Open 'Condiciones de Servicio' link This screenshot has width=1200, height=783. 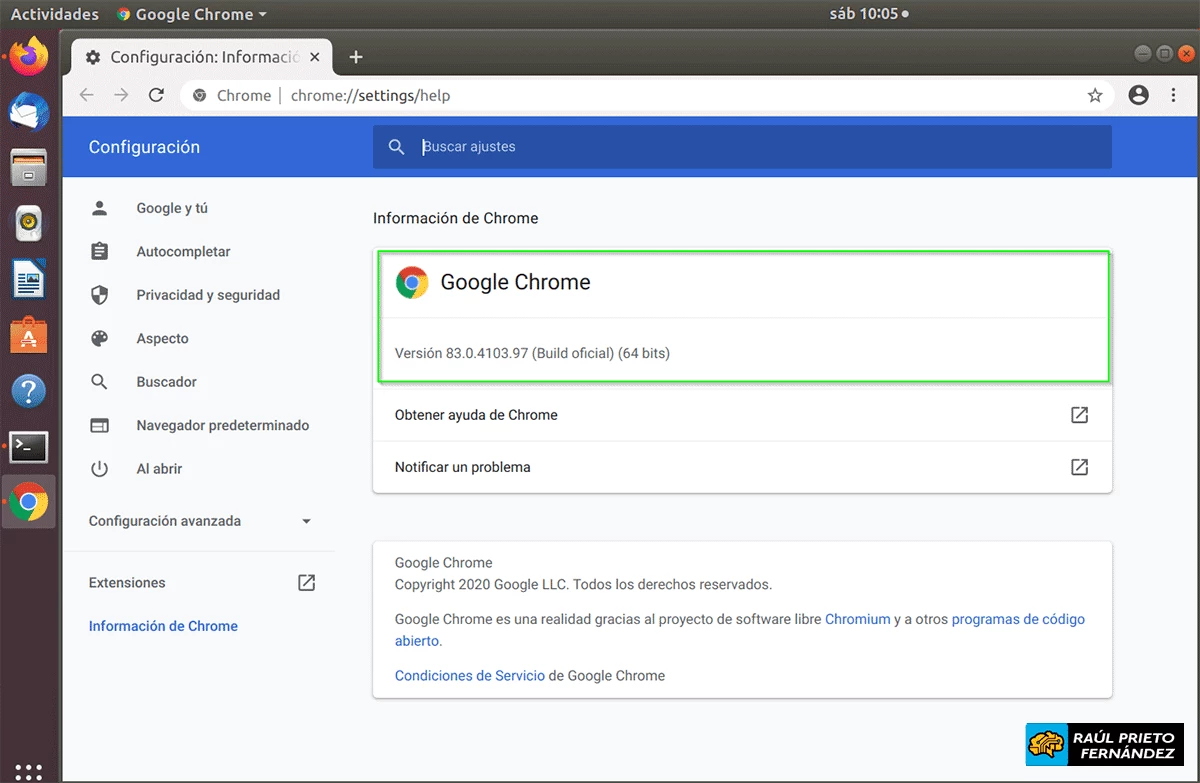pyautogui.click(x=469, y=675)
